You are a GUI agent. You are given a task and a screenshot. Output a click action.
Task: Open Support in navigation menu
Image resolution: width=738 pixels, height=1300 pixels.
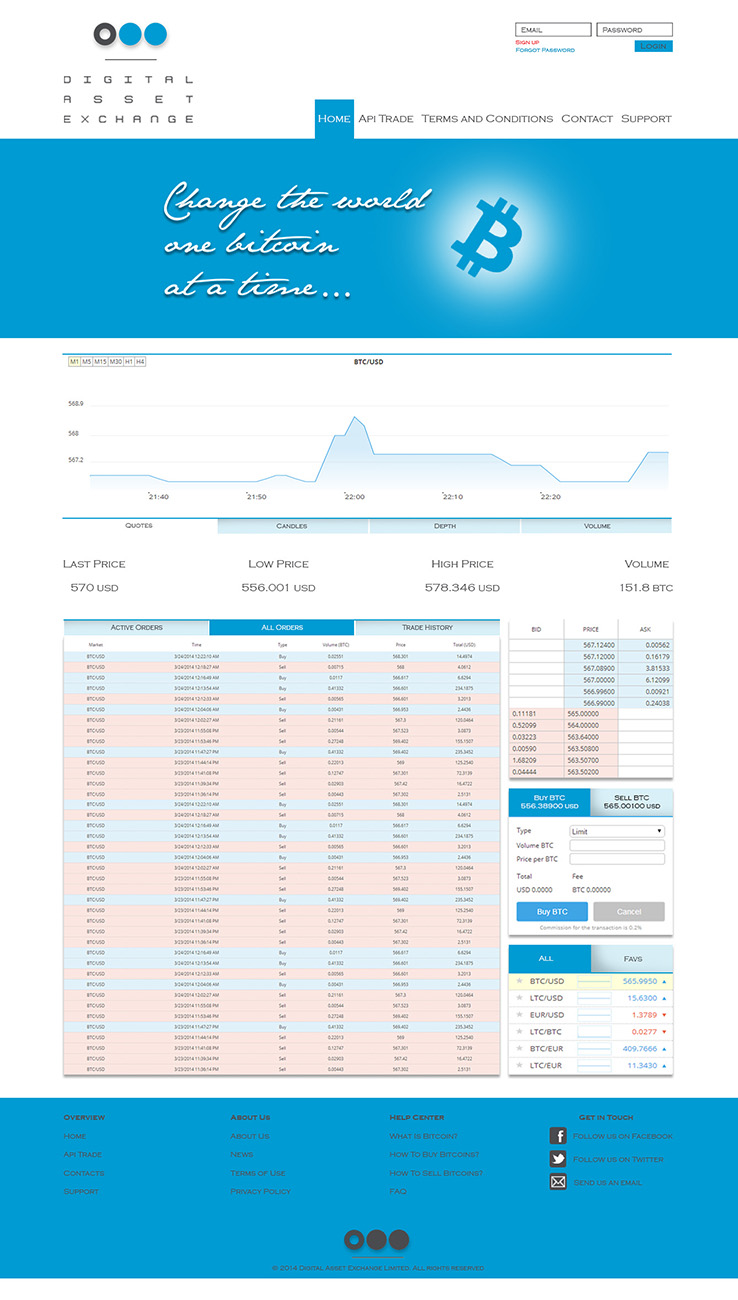point(646,118)
